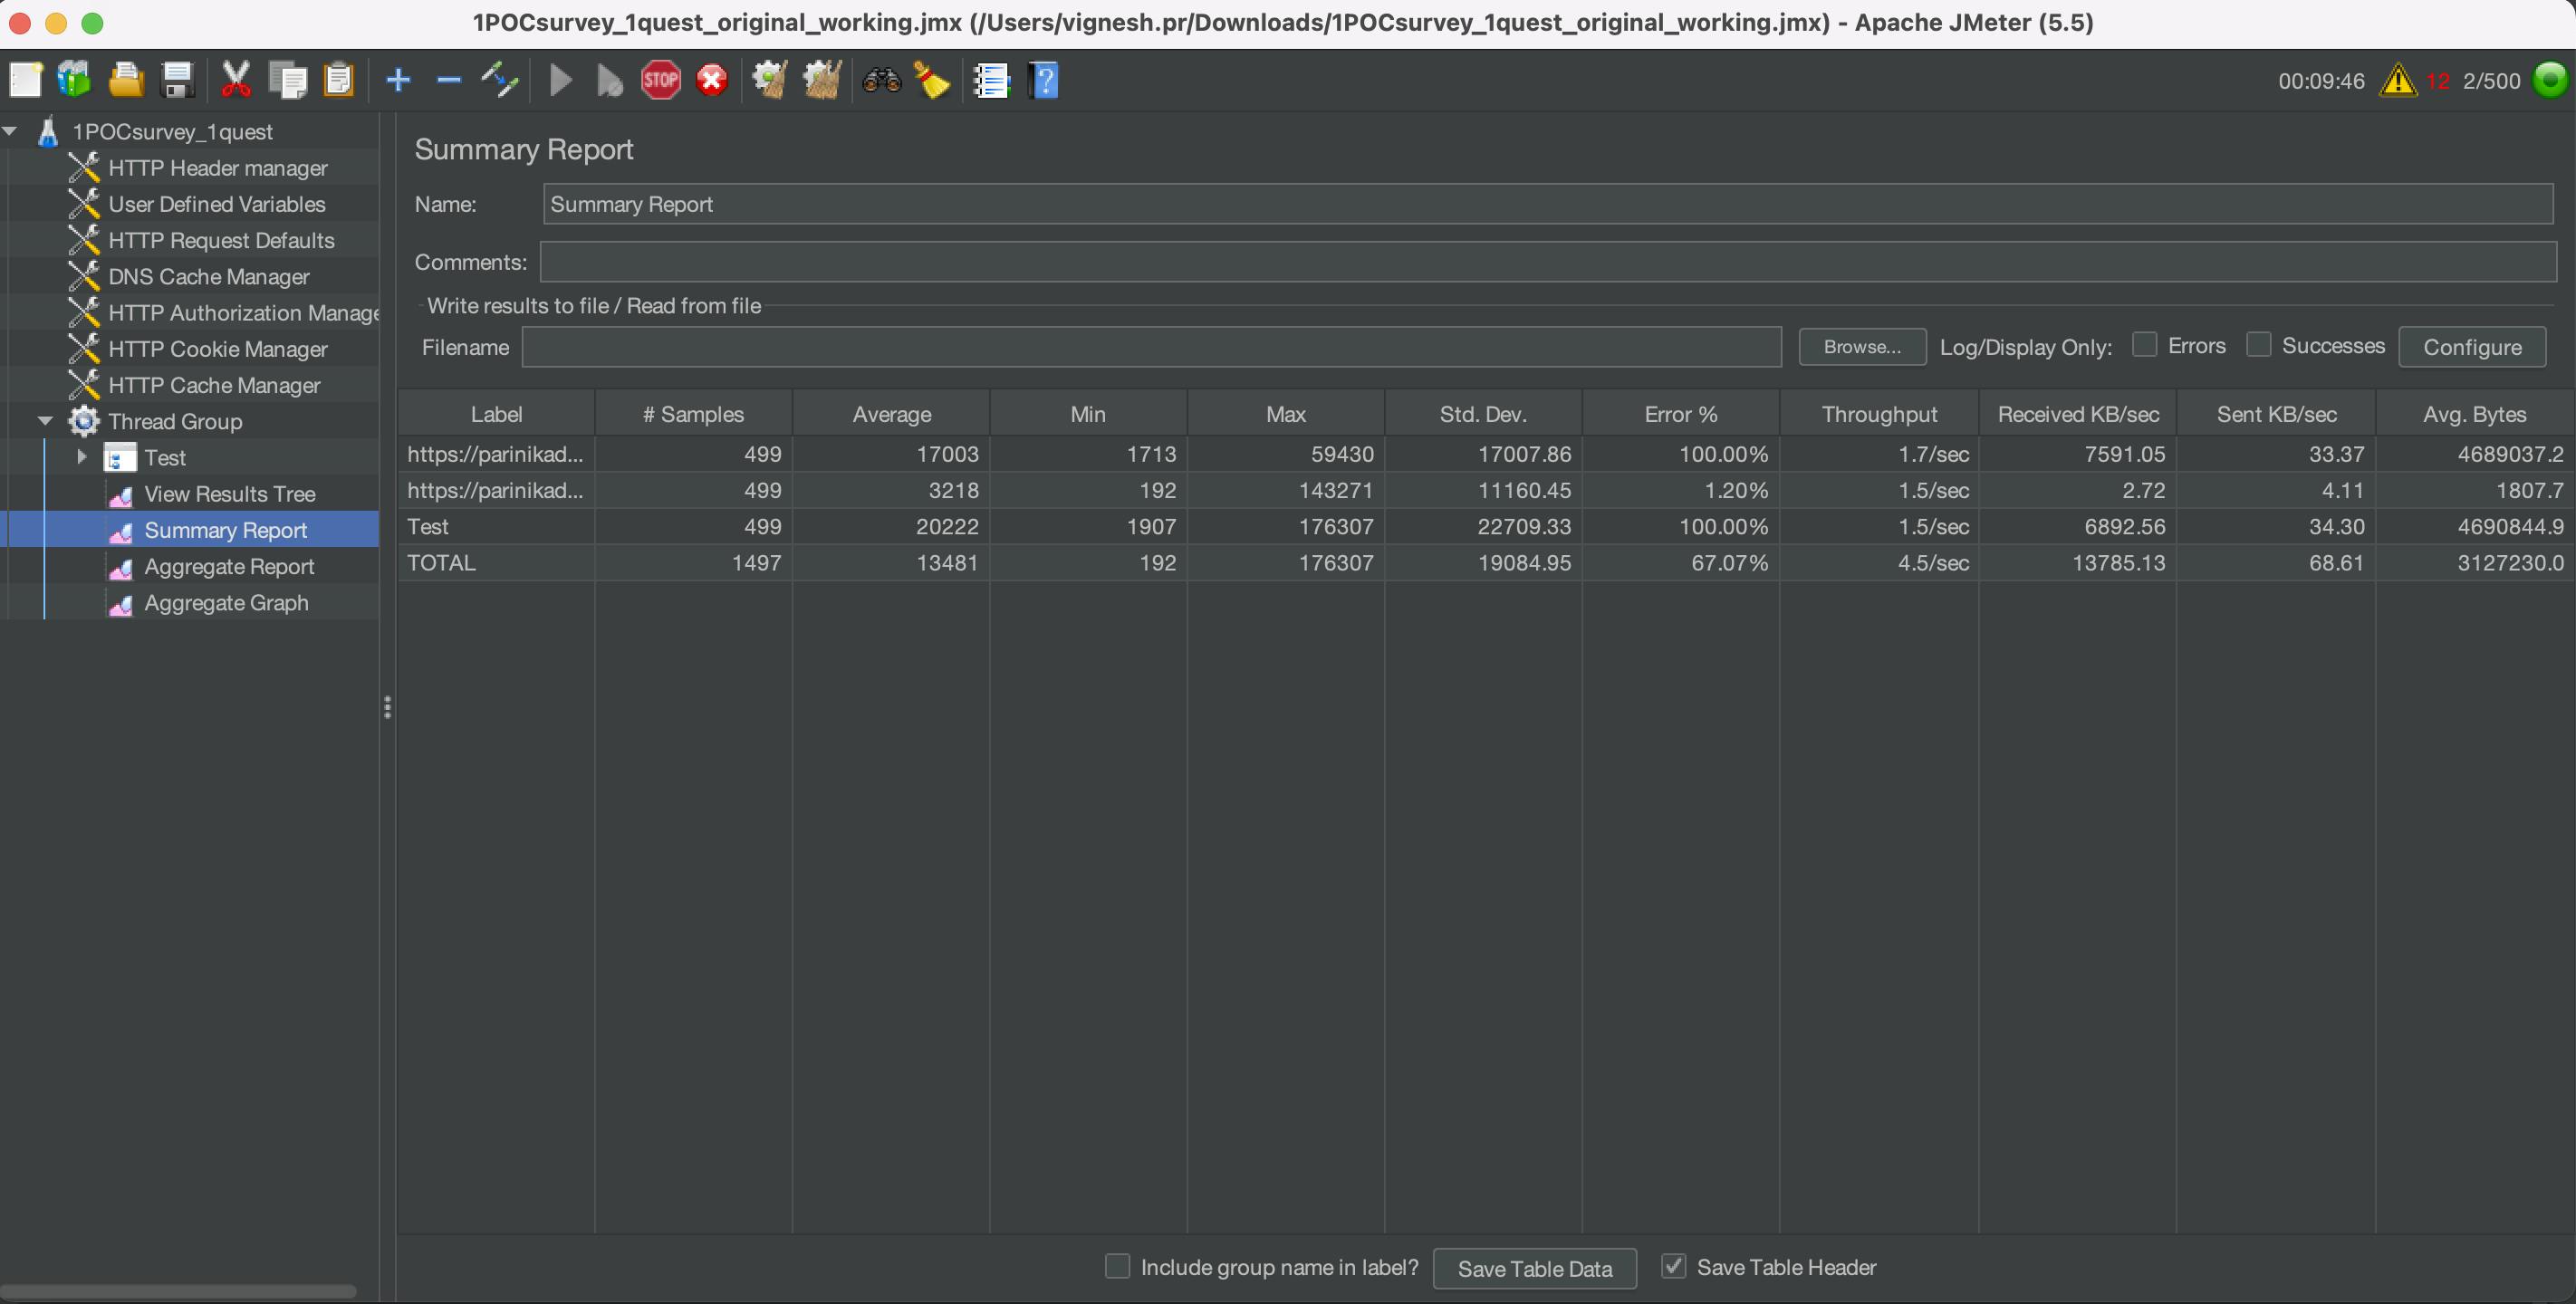This screenshot has width=2576, height=1304.
Task: Open Help with the question mark icon
Action: coord(1044,80)
